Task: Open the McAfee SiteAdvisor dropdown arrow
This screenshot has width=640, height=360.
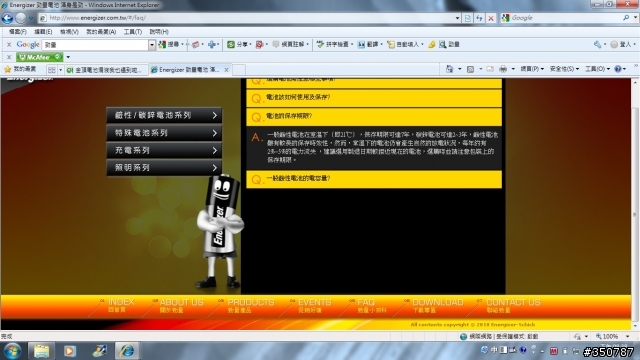Action: pyautogui.click(x=68, y=57)
